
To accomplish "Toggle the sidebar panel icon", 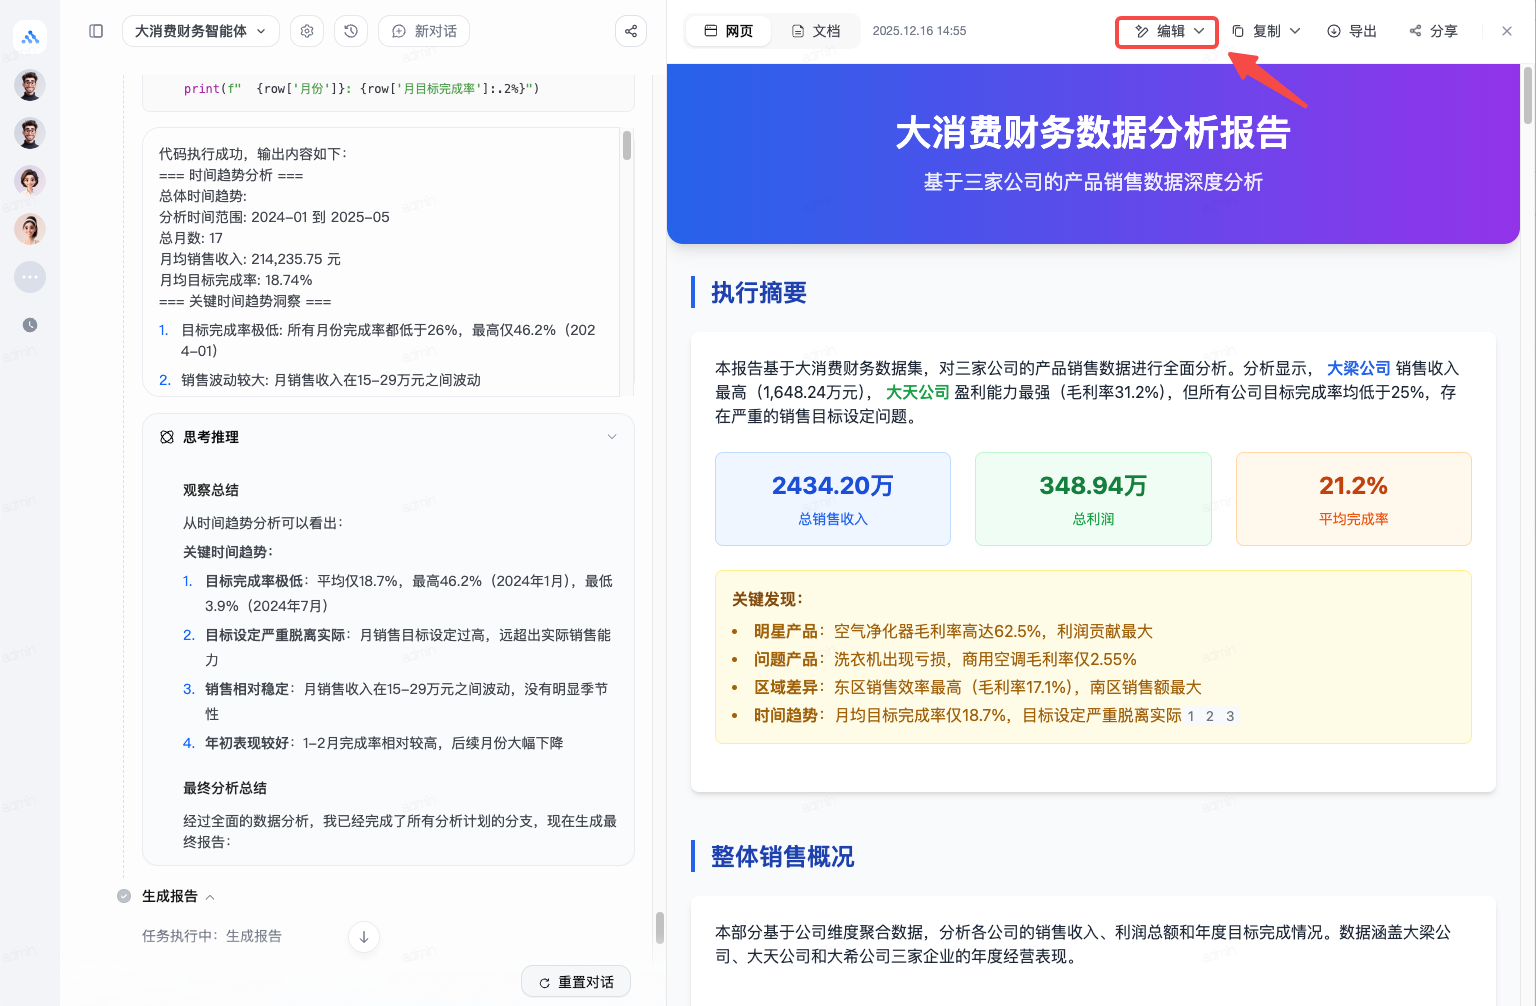I will (96, 31).
